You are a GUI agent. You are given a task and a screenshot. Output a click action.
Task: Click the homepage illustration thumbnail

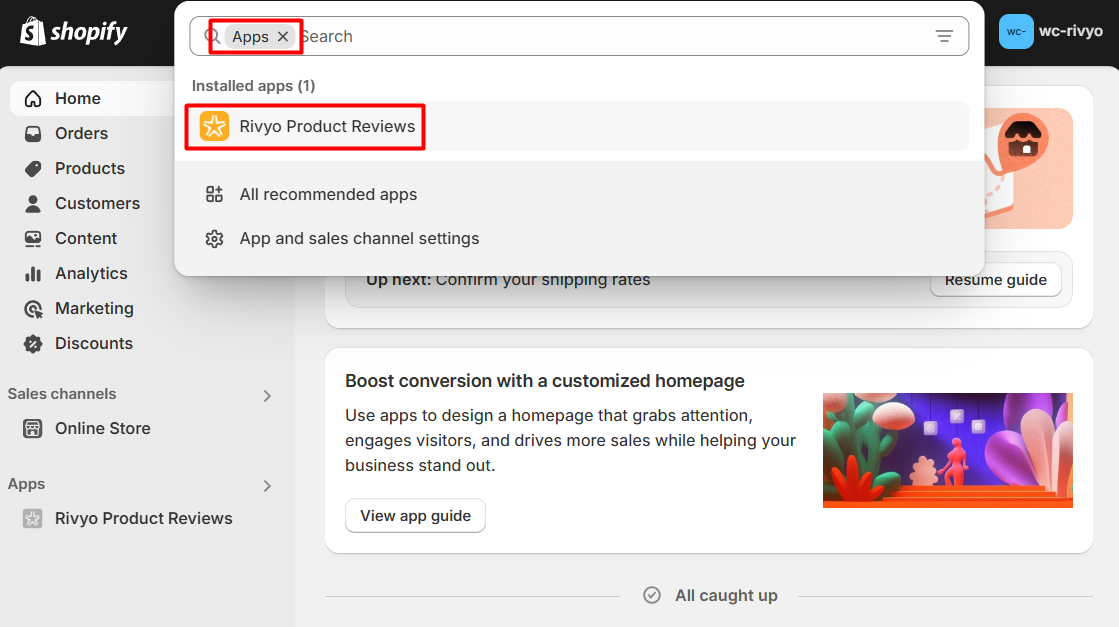(x=948, y=450)
